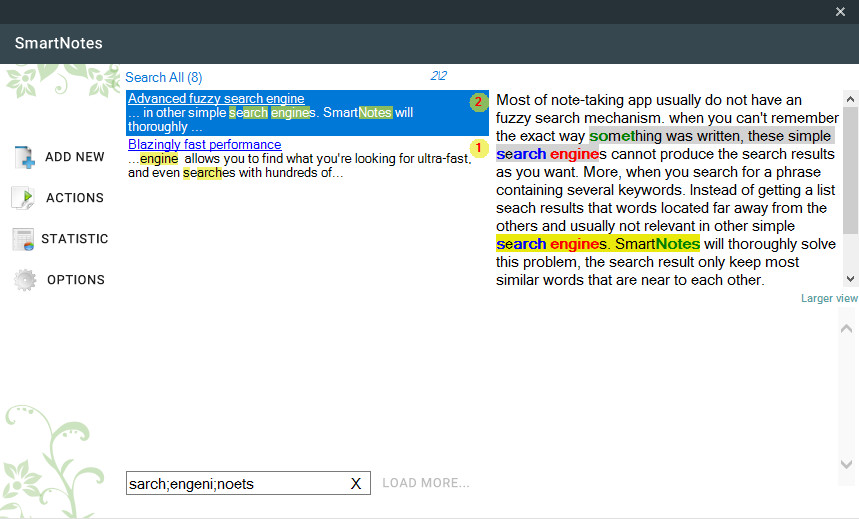Viewport: 859px width, 519px height.
Task: Click the Options gear icon
Action: 25,280
